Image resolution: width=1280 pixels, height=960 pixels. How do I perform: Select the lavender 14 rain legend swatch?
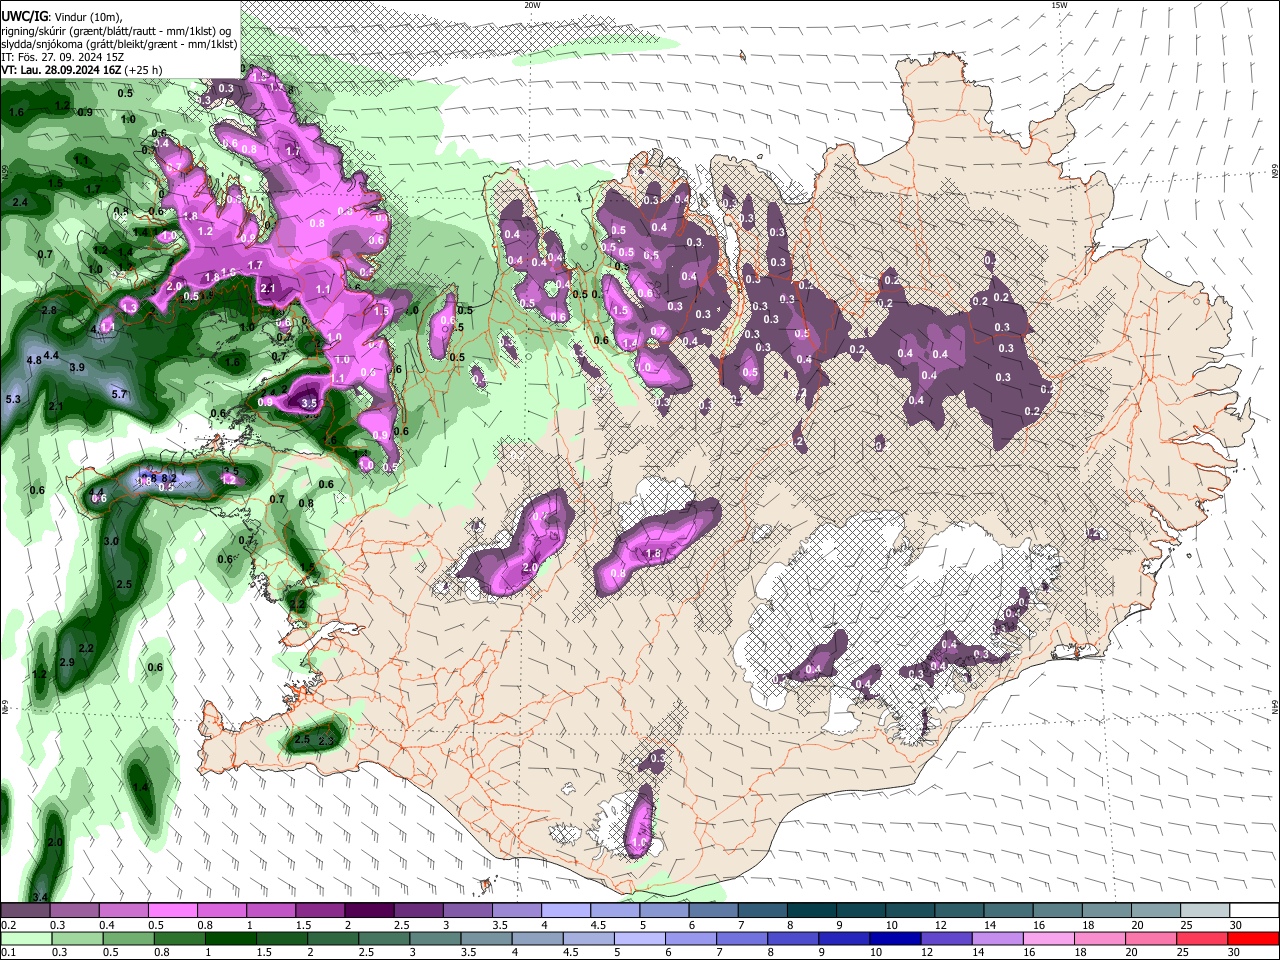coord(998,939)
